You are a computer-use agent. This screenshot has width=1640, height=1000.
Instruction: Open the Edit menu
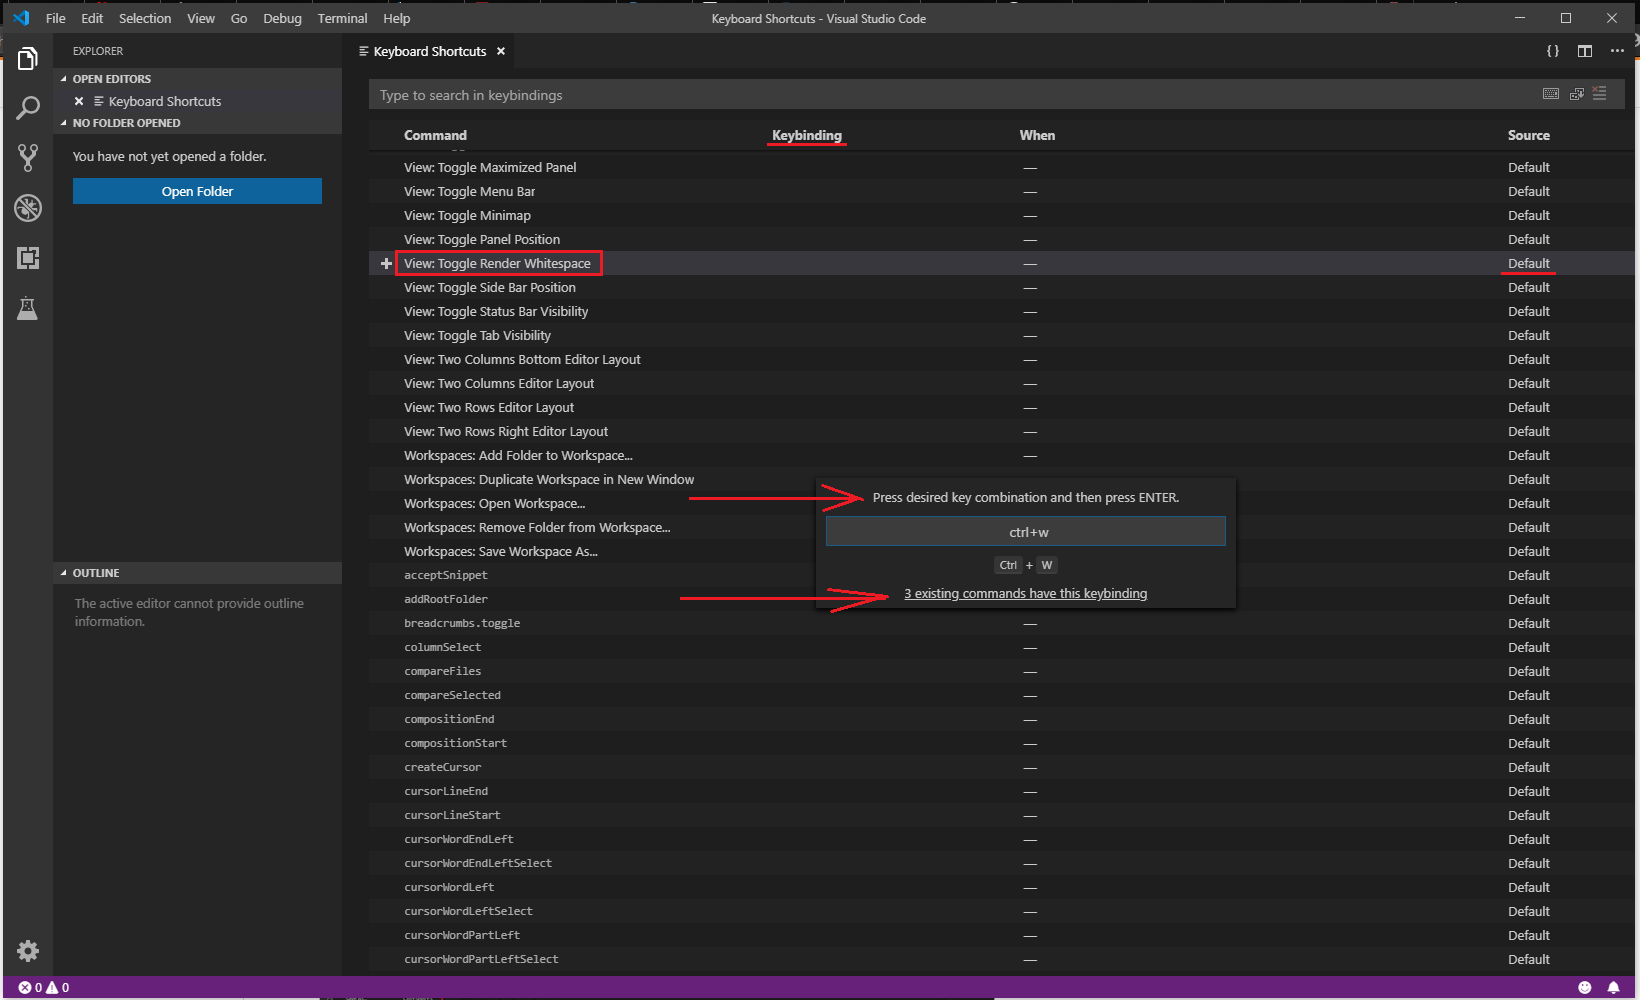[92, 18]
